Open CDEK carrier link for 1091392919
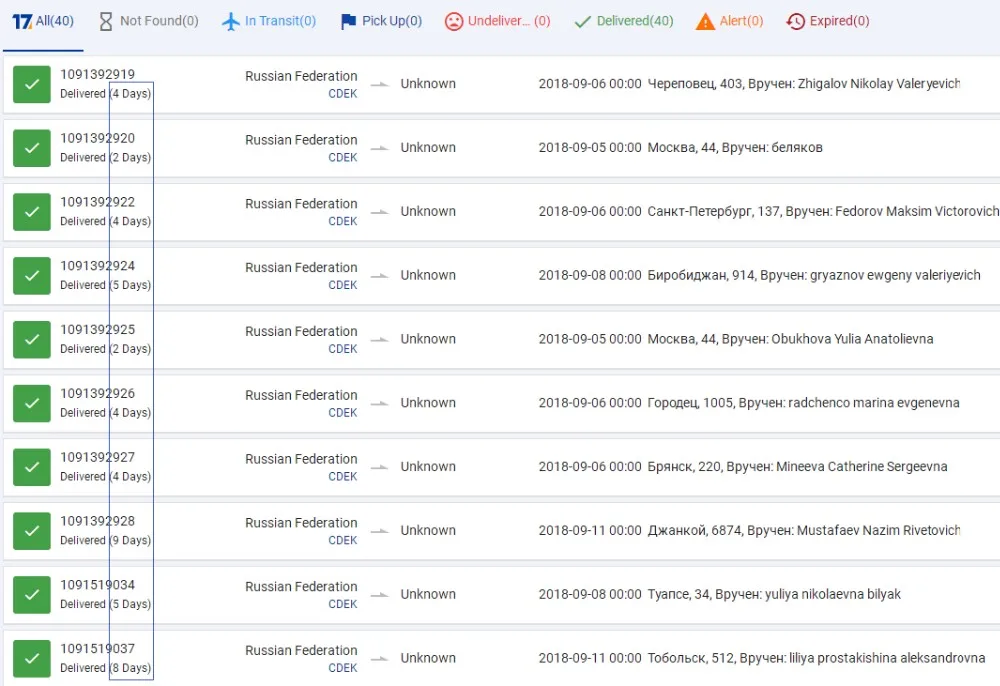 [342, 94]
